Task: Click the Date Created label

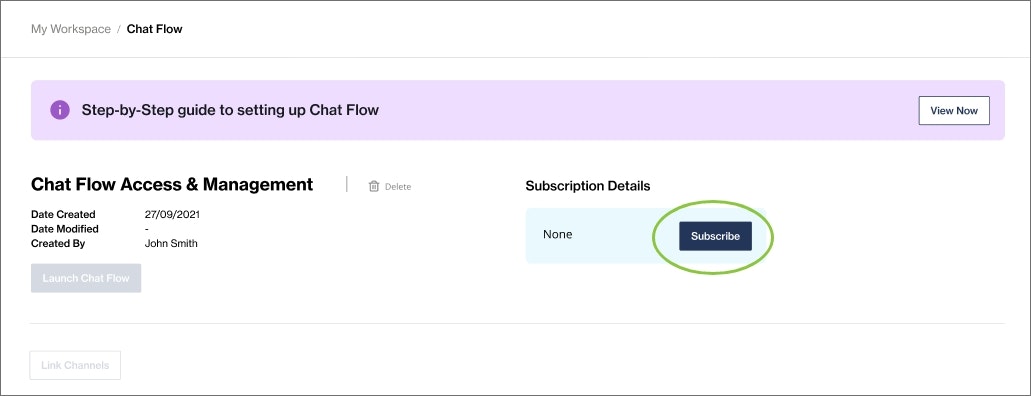Action: 63,214
